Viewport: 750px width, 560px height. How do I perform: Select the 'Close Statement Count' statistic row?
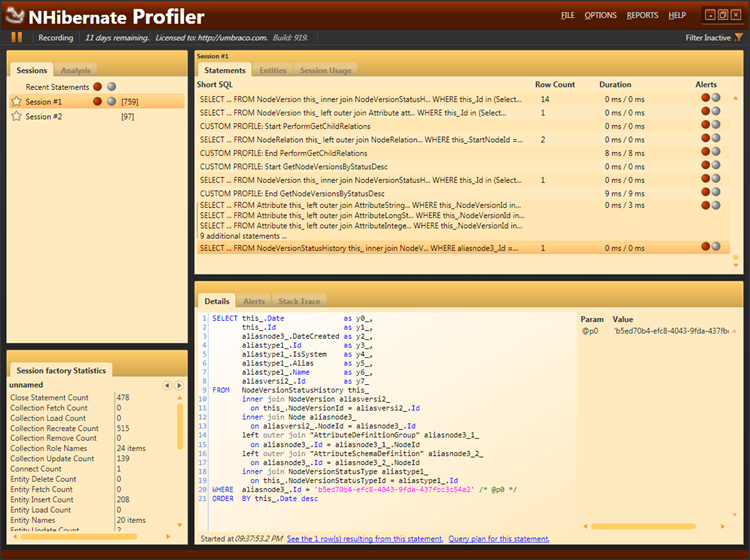[93, 397]
